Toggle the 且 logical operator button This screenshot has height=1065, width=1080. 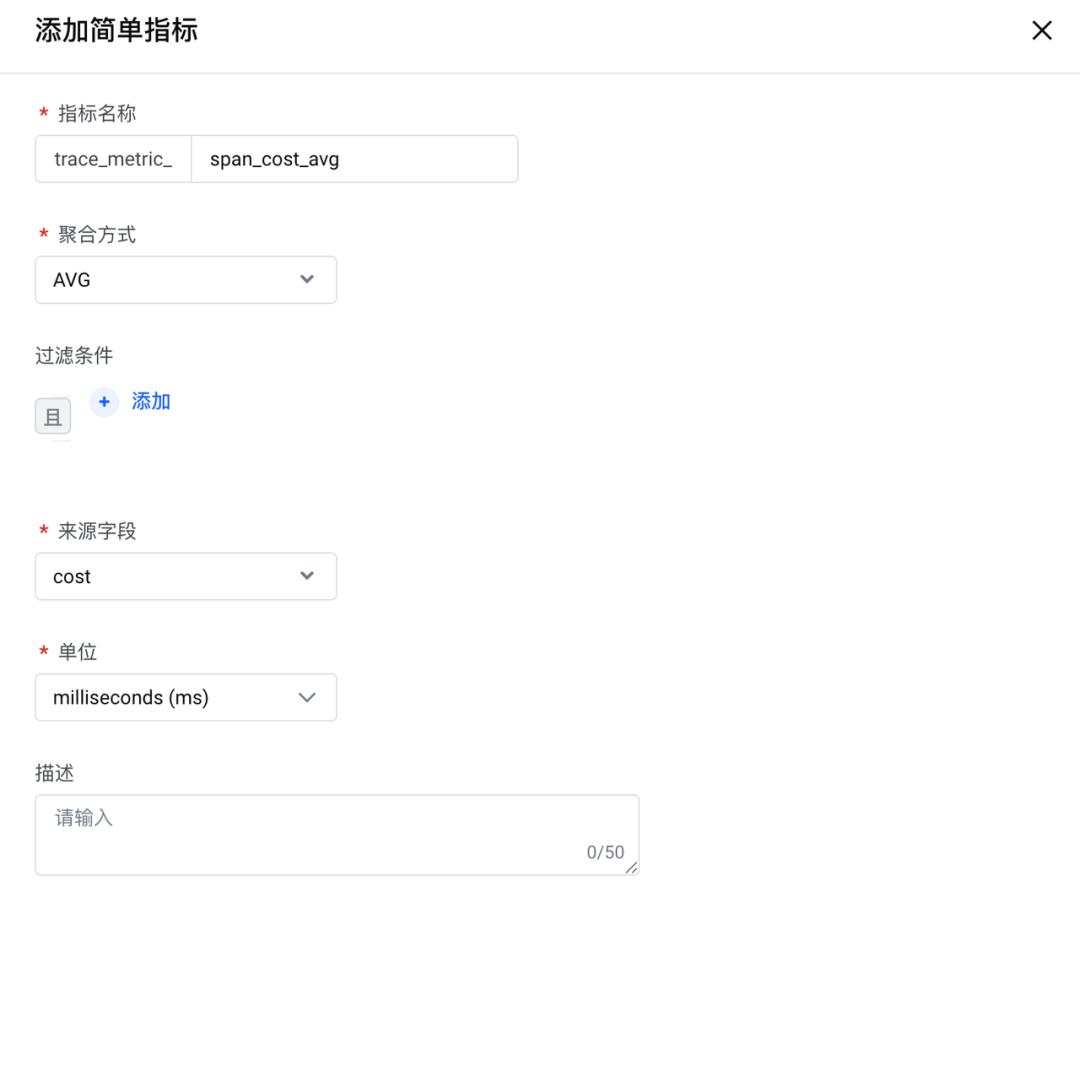(53, 416)
